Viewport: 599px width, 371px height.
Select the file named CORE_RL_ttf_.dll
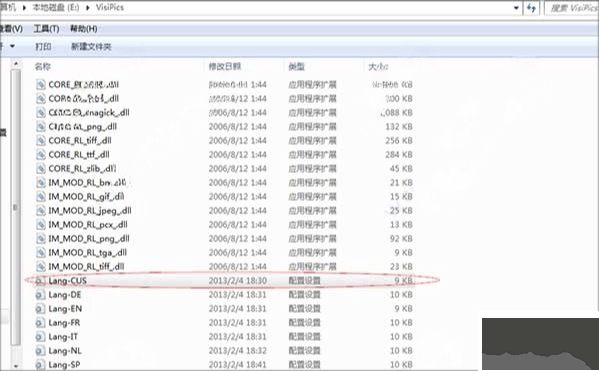click(79, 155)
